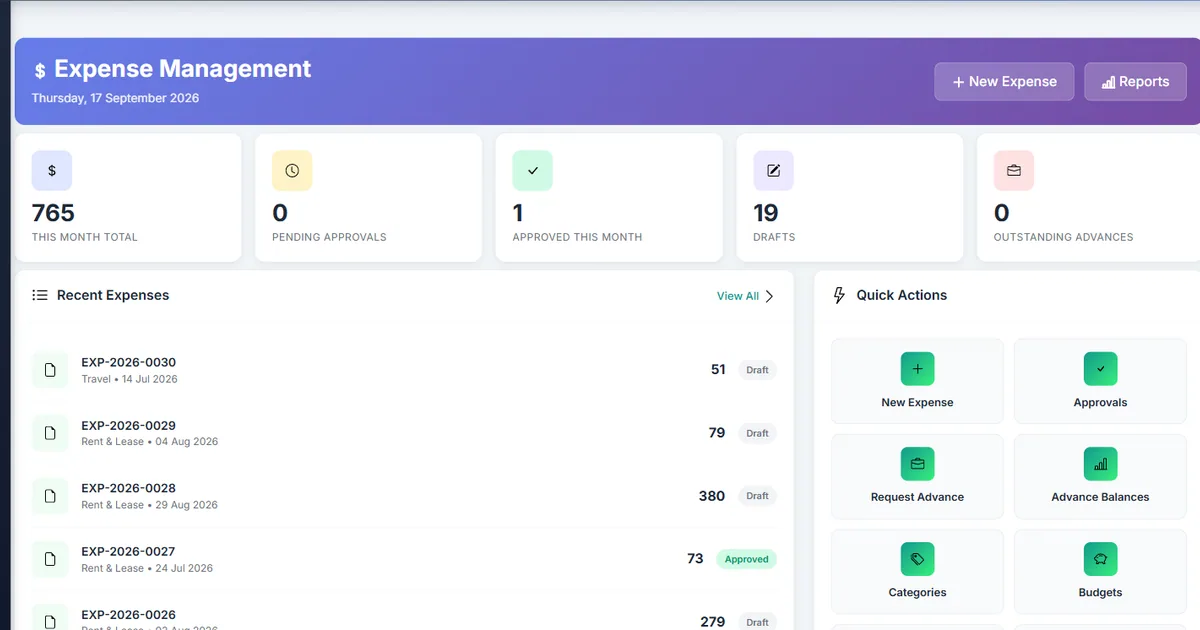Open the Categories quick action tile
The height and width of the screenshot is (630, 1200).
[917, 571]
